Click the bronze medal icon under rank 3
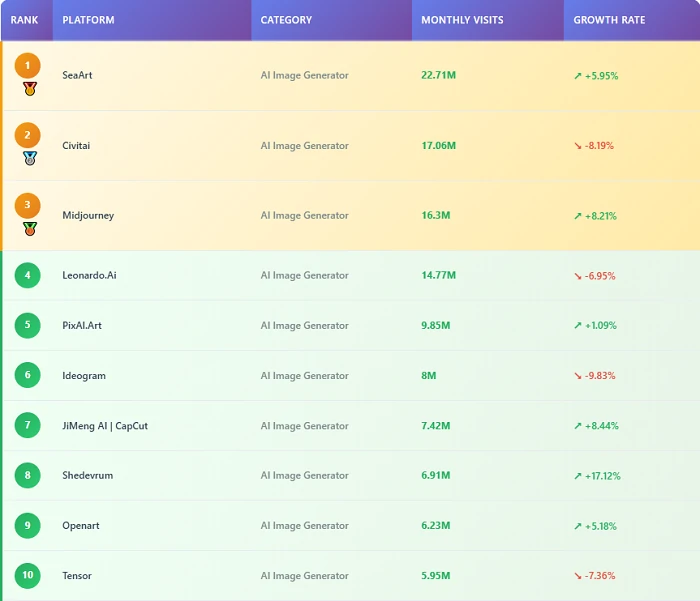This screenshot has height=601, width=700. click(29, 228)
